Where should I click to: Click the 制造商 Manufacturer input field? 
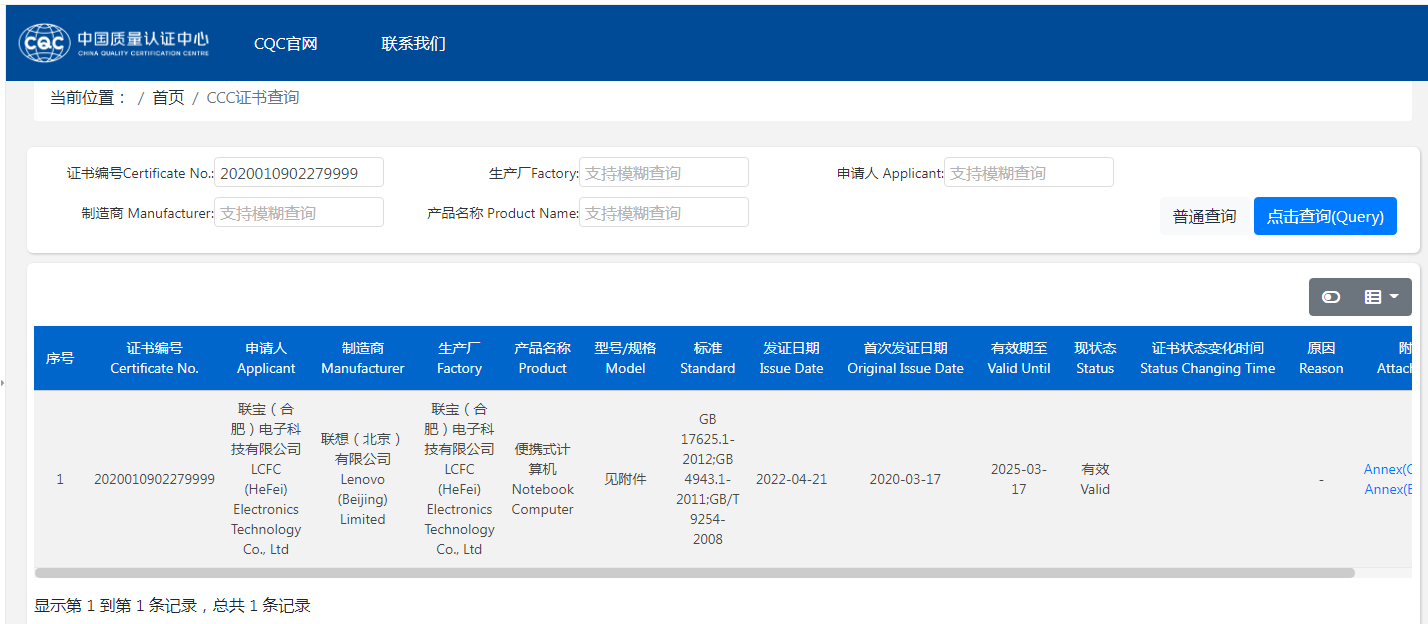coord(299,213)
